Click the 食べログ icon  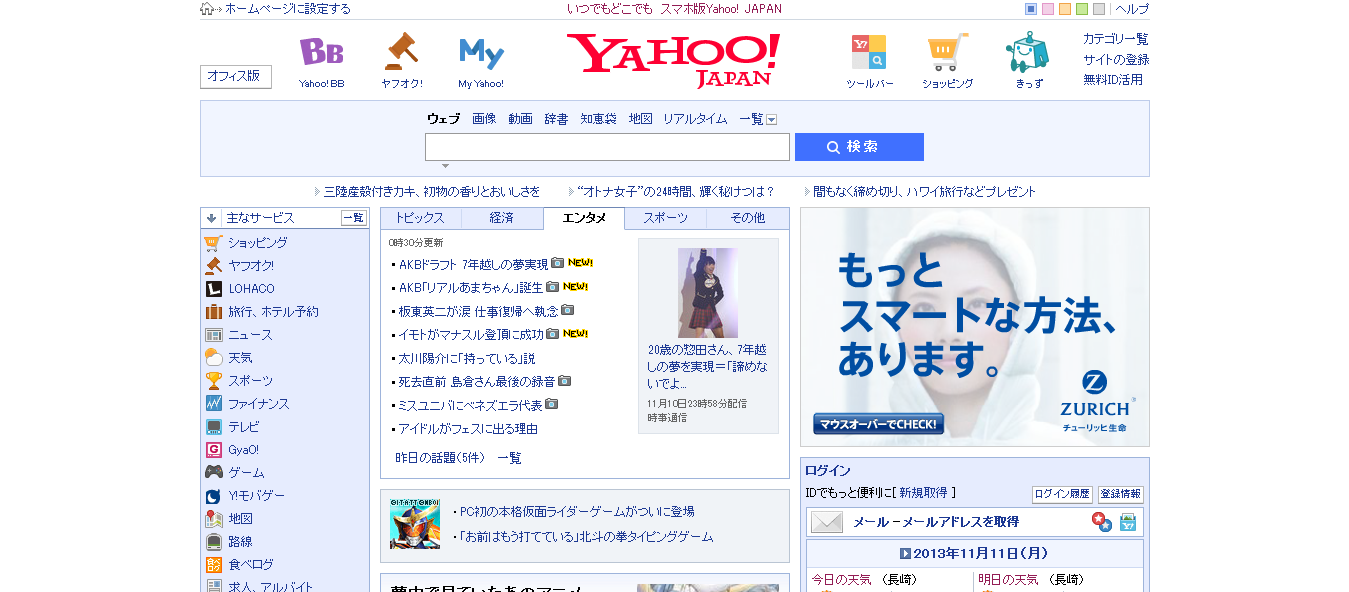click(213, 565)
